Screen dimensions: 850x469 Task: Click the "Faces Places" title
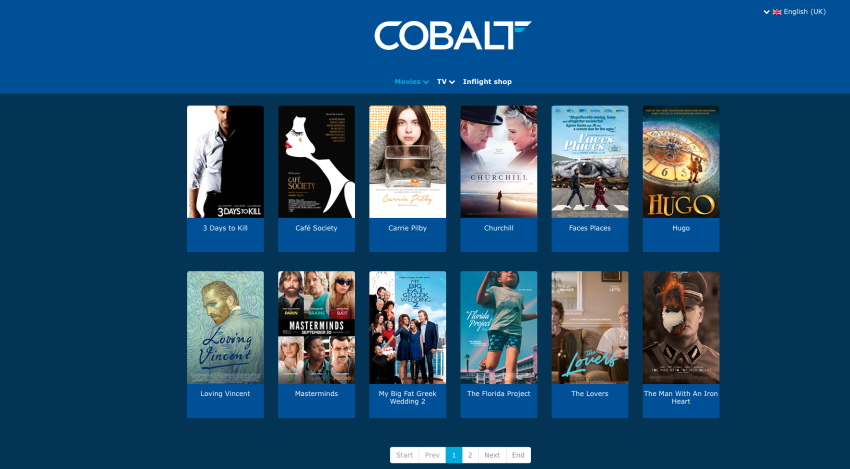pos(590,228)
